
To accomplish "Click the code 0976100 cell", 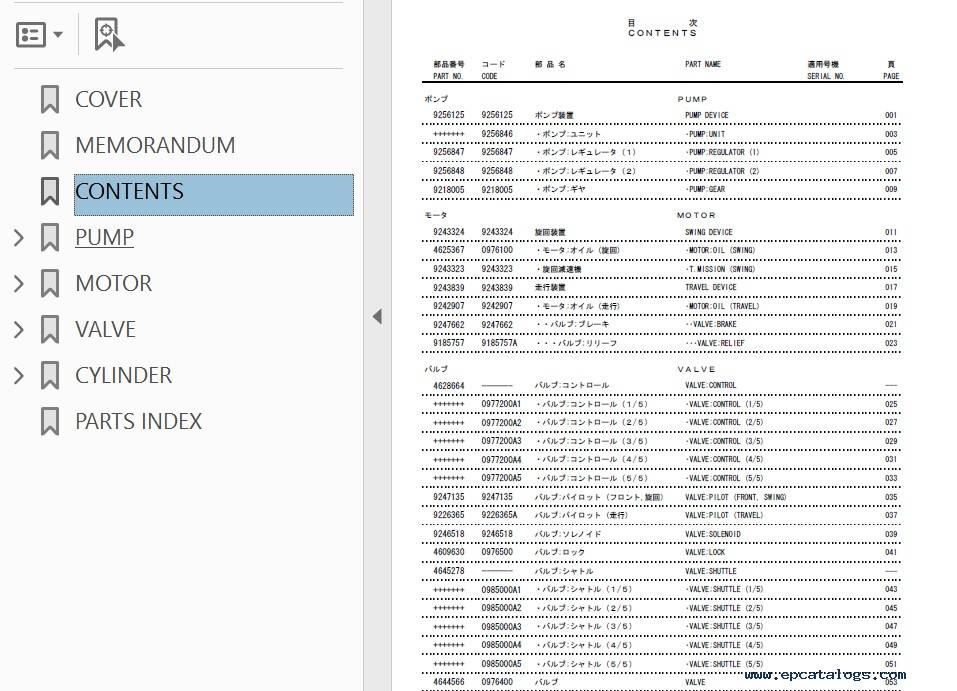I will pyautogui.click(x=497, y=250).
